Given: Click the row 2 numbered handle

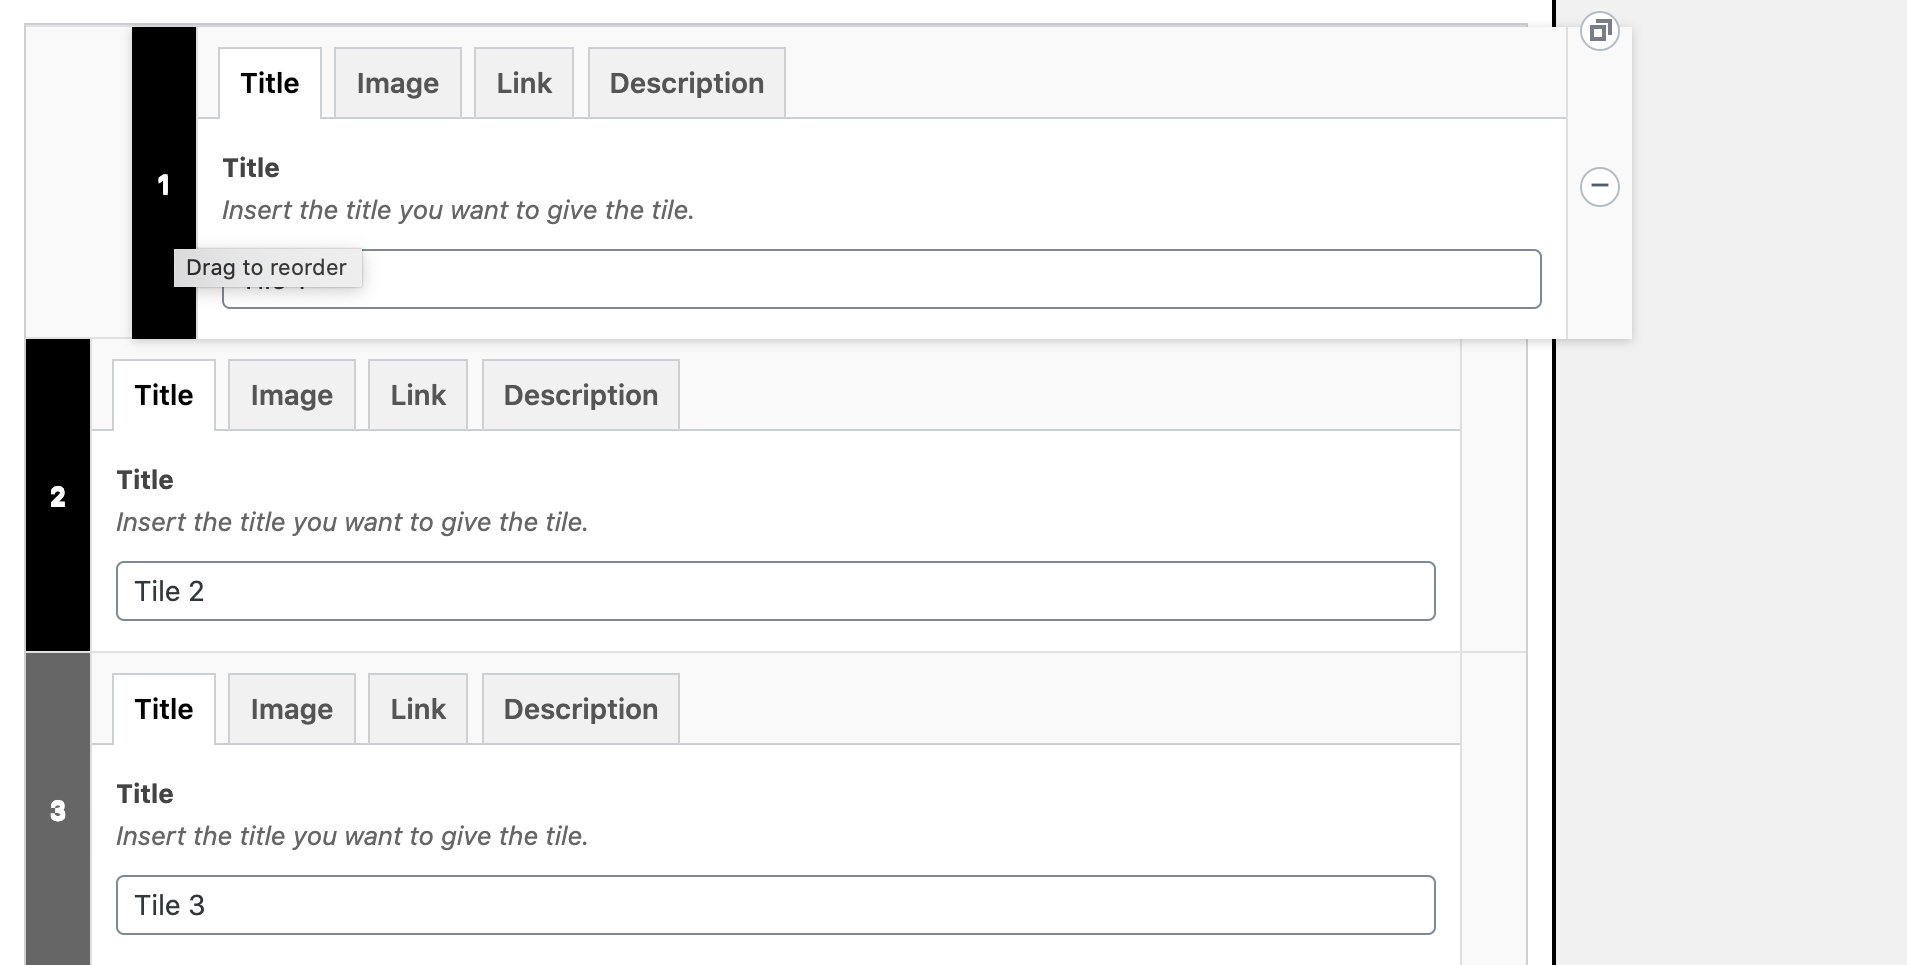Looking at the screenshot, I should [58, 496].
